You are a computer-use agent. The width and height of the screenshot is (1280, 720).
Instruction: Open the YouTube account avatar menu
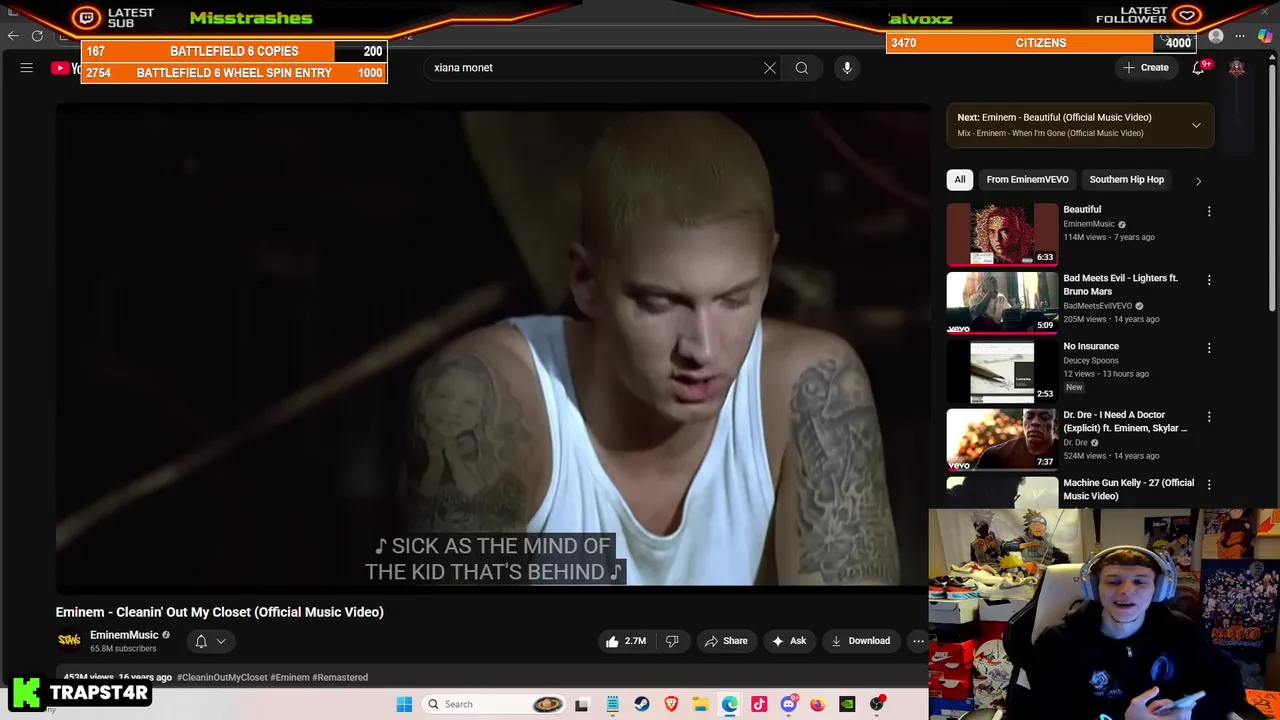tap(1237, 68)
